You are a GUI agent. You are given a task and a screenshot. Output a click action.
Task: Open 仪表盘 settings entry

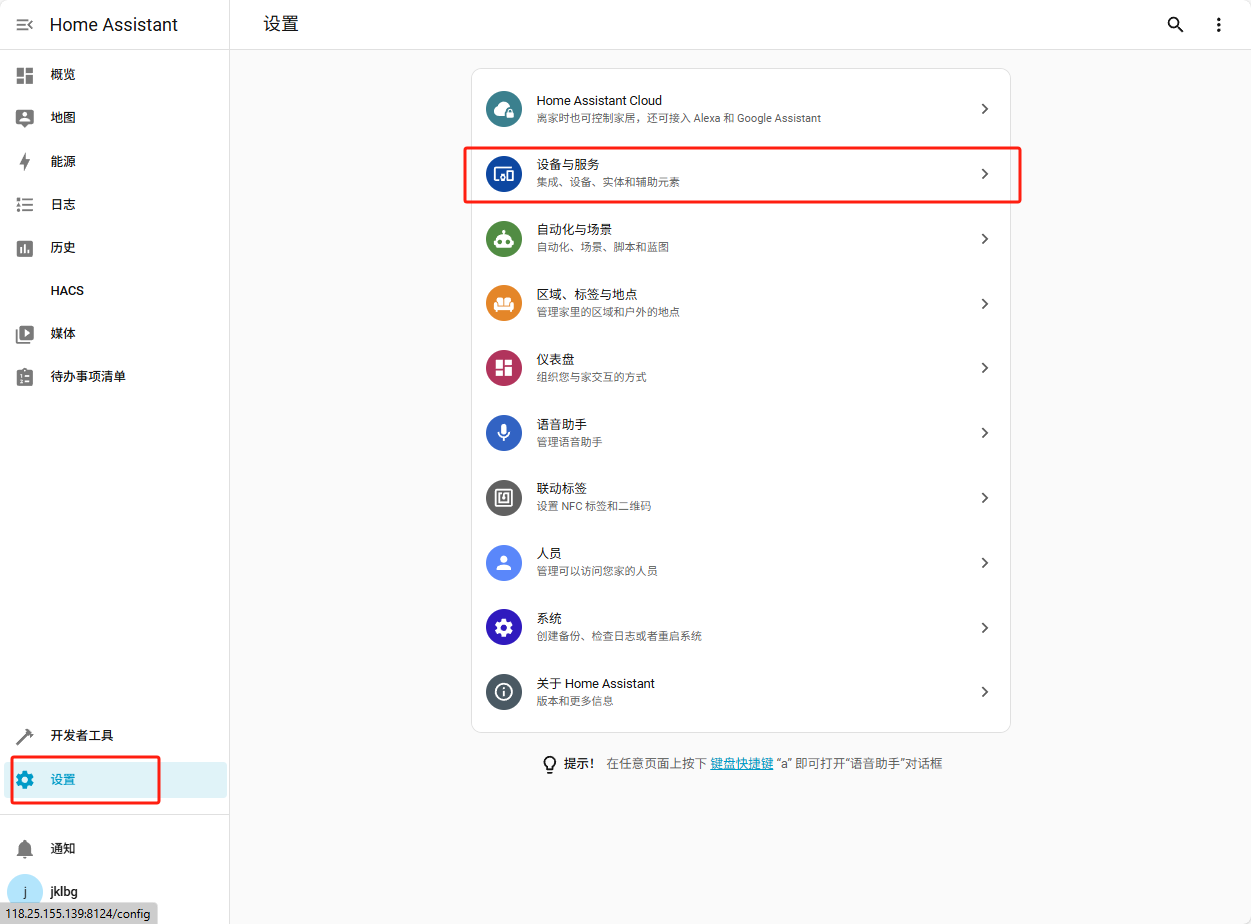pos(741,368)
